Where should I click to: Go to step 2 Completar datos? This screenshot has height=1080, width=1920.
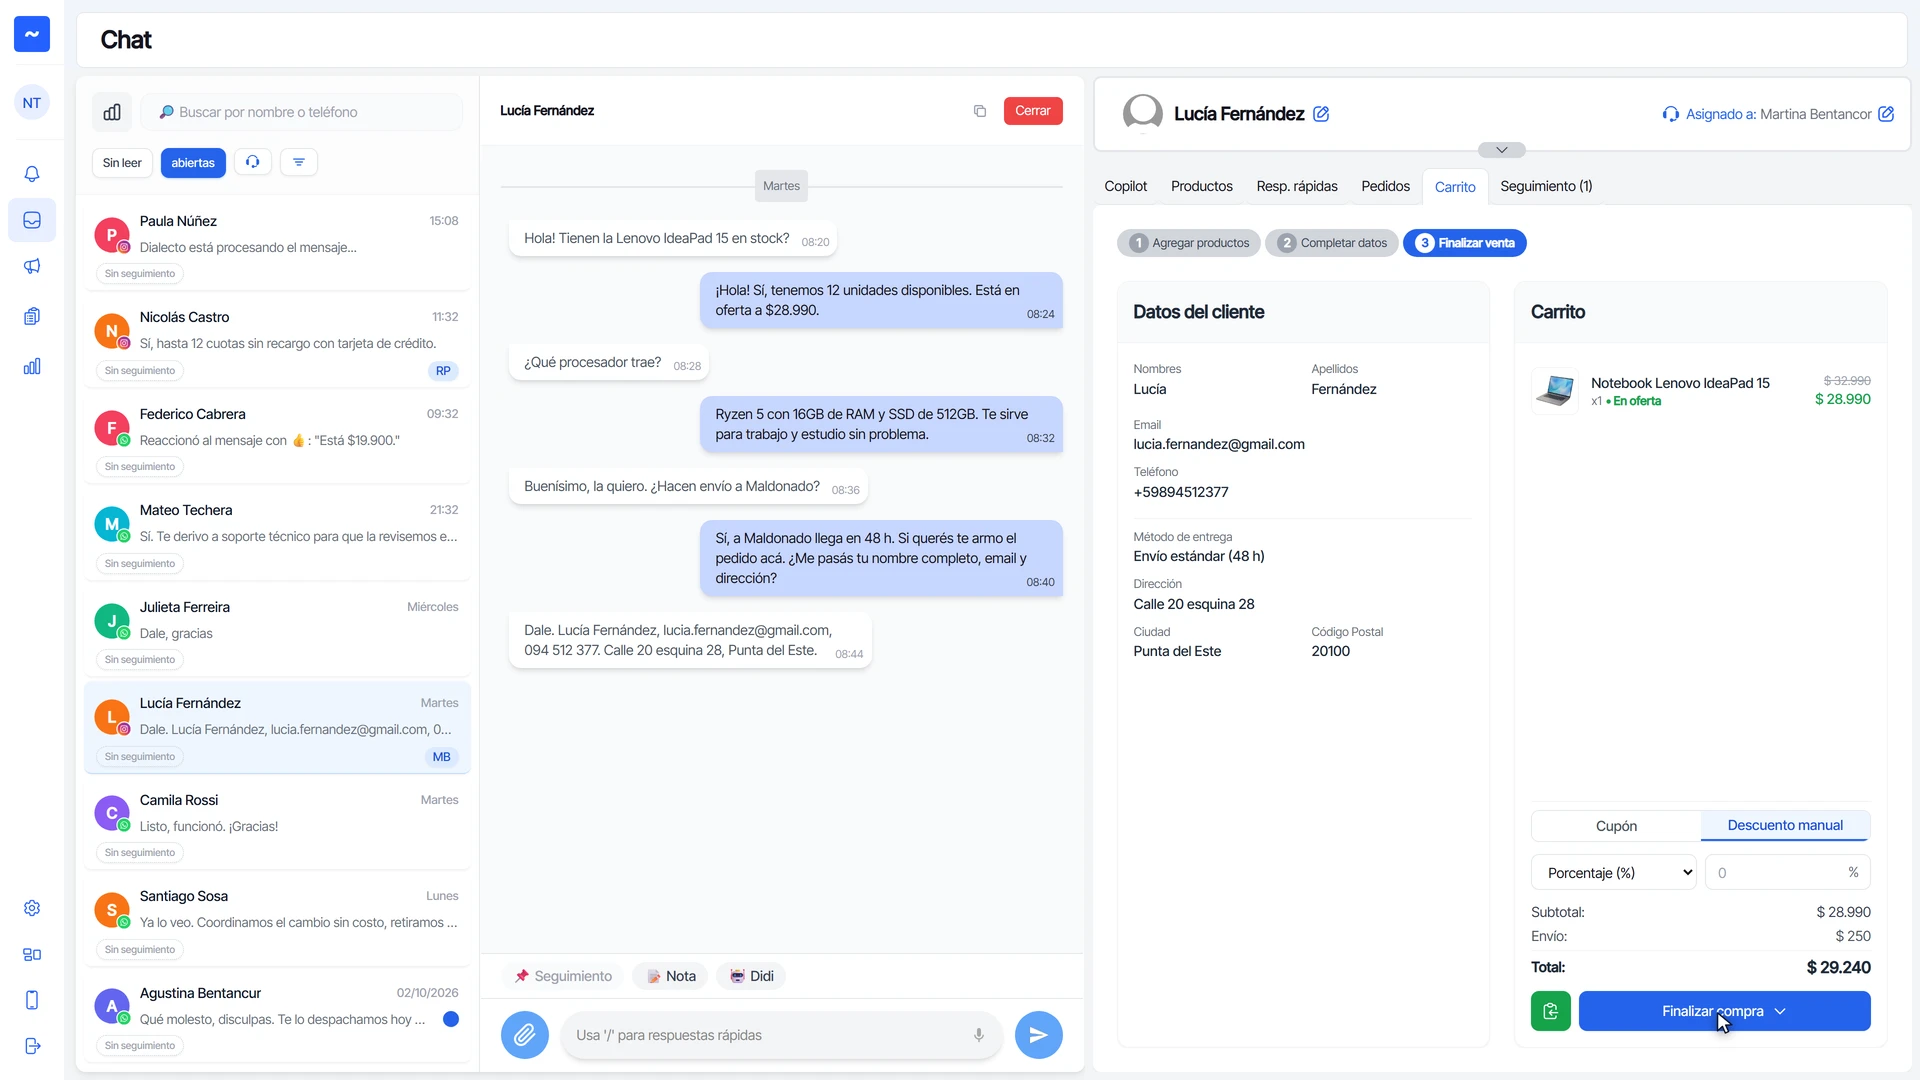(1331, 243)
